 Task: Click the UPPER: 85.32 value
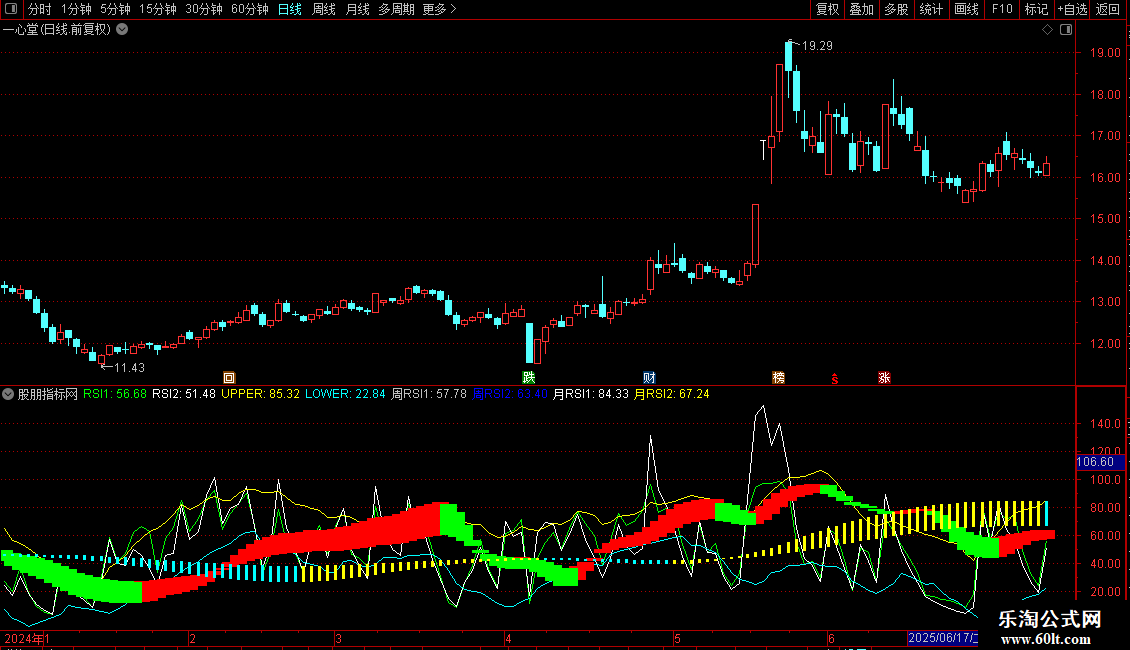(x=260, y=394)
